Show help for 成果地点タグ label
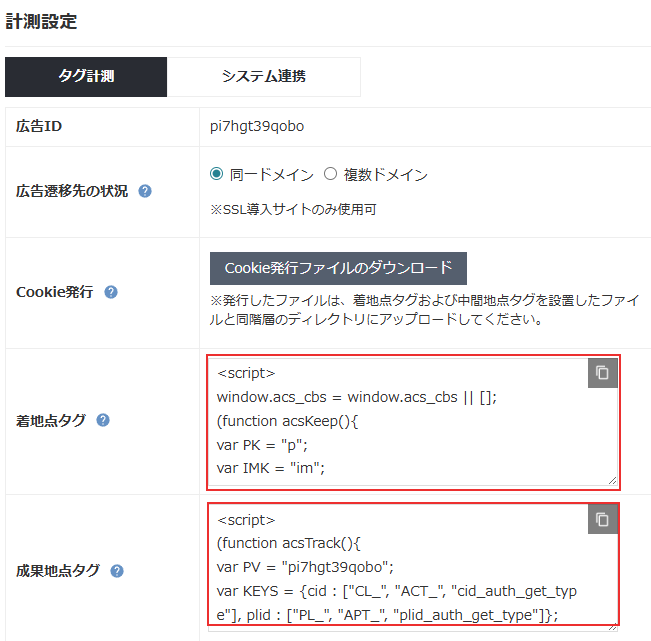 pos(117,571)
